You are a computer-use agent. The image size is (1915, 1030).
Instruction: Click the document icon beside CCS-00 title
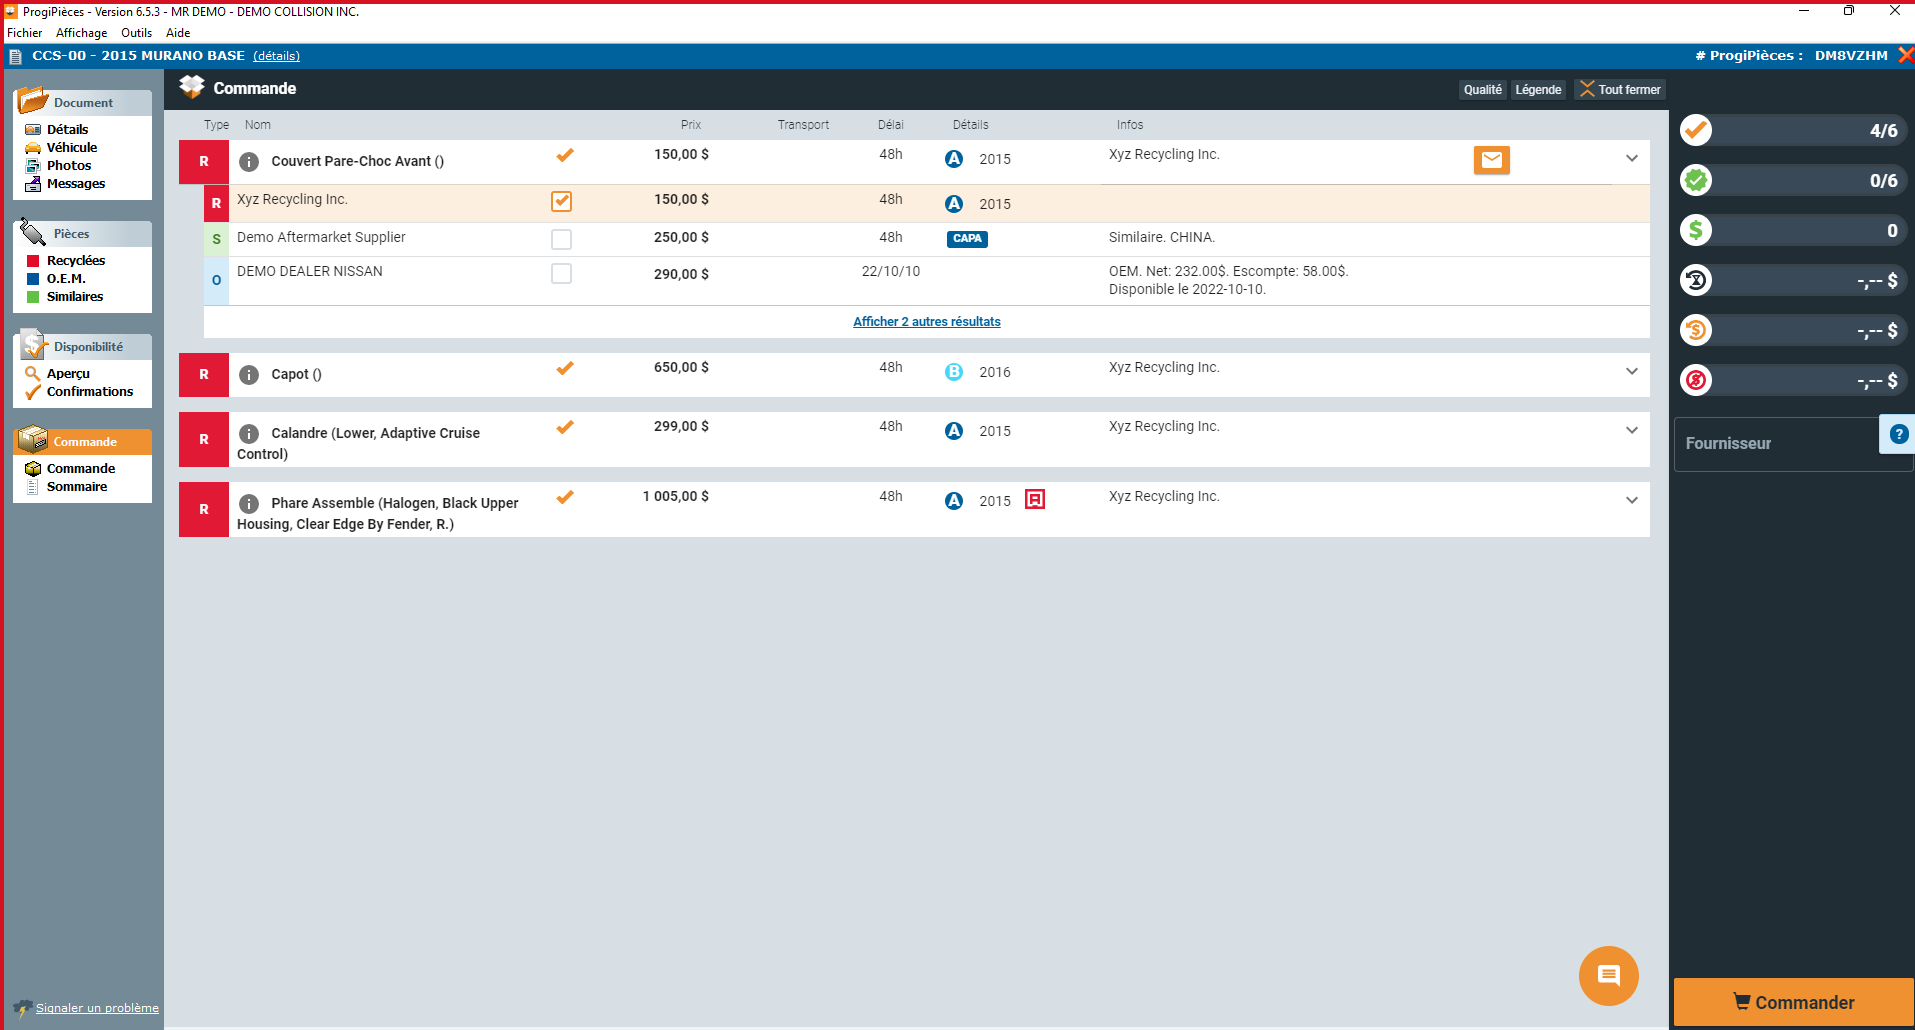[x=16, y=56]
